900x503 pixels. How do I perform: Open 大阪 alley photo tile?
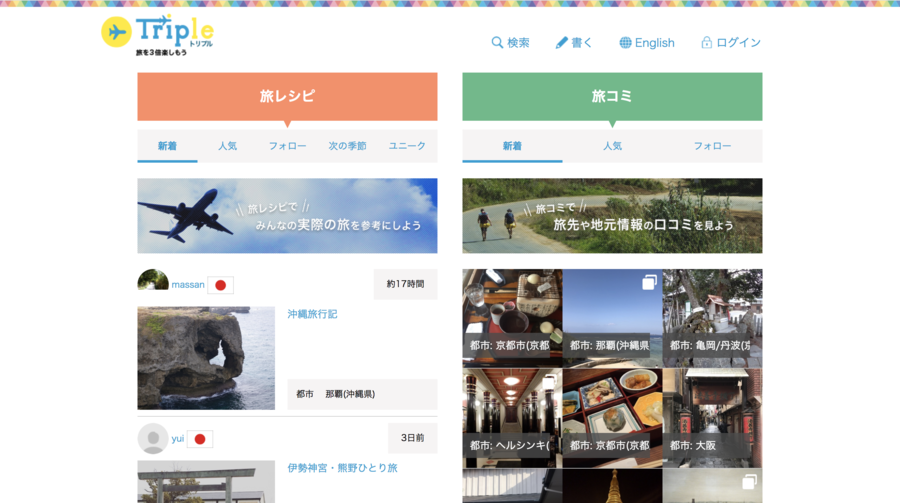(712, 418)
